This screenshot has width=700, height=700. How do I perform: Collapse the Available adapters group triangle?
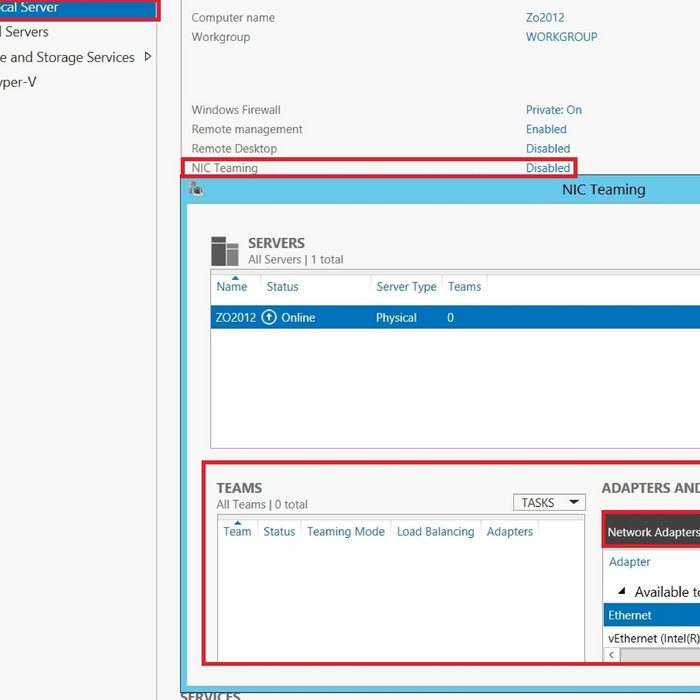pos(622,592)
